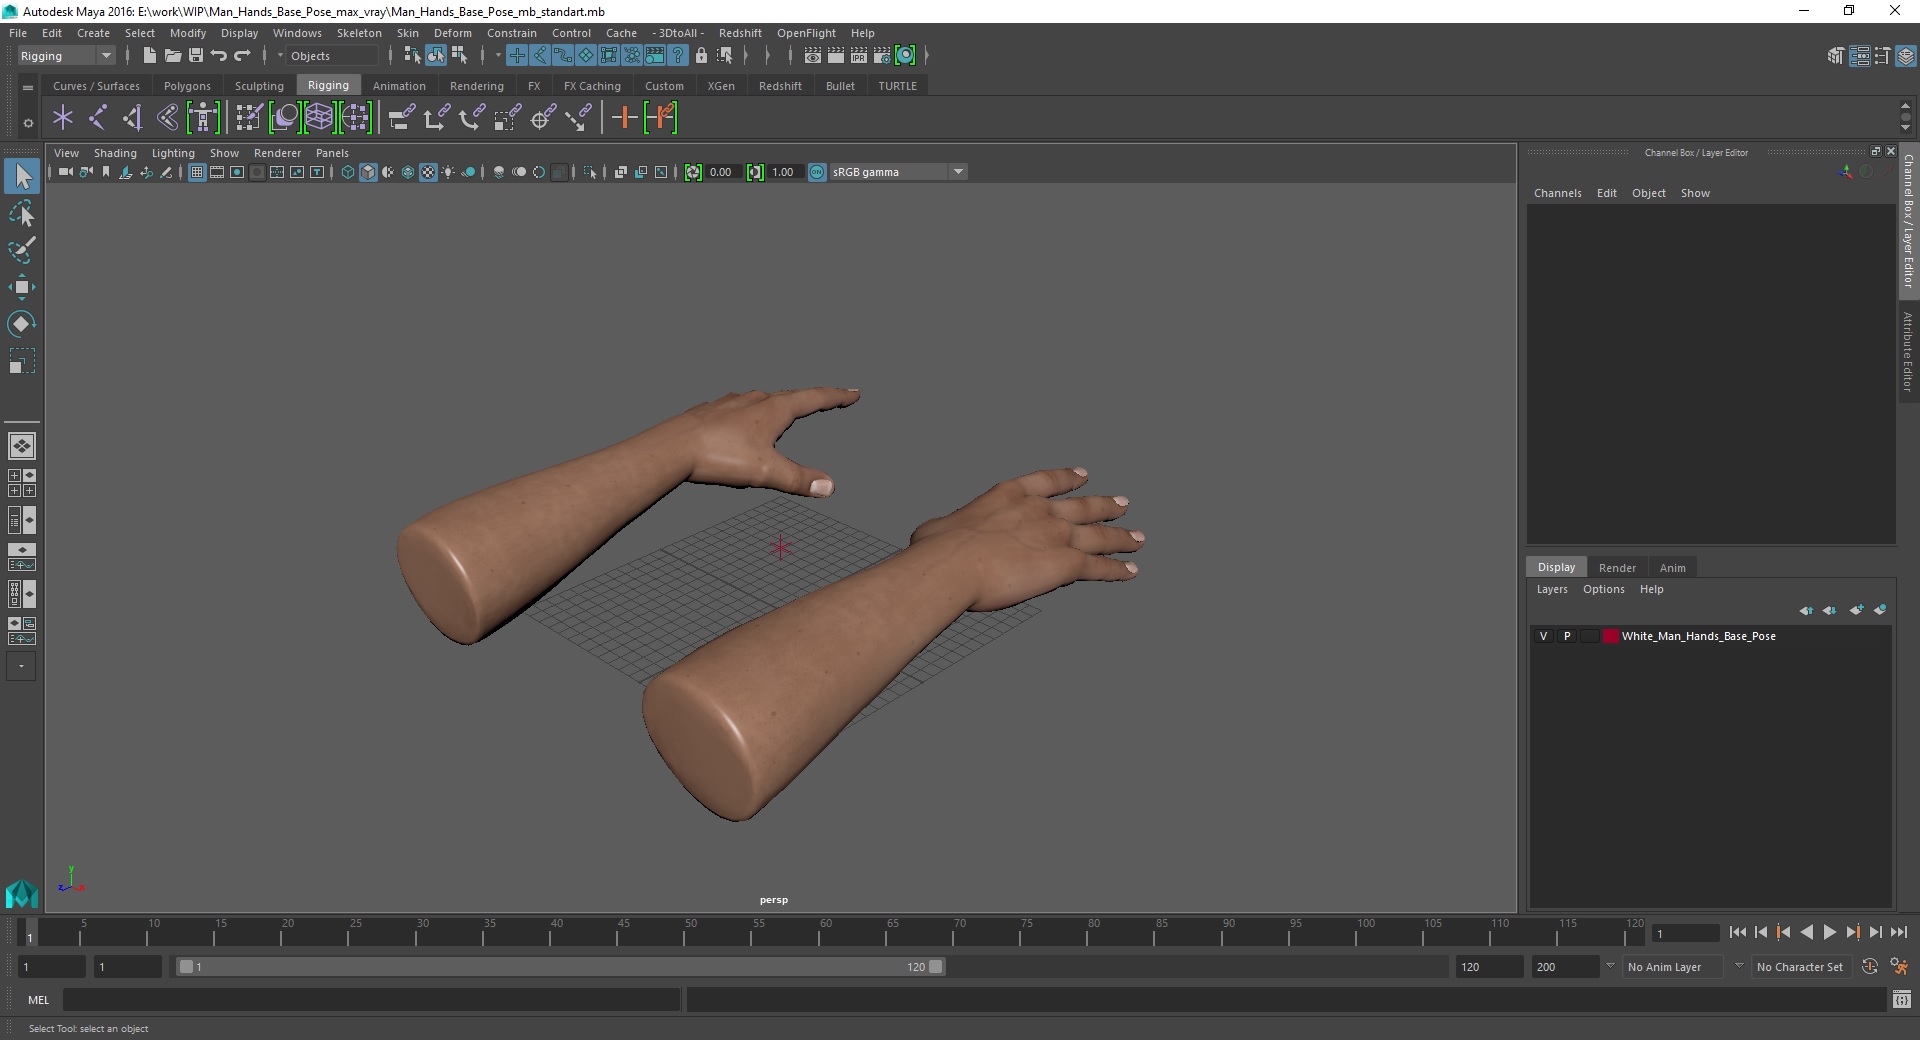Open the sRGB gamma color space dropdown
This screenshot has width=1920, height=1040.
(898, 172)
